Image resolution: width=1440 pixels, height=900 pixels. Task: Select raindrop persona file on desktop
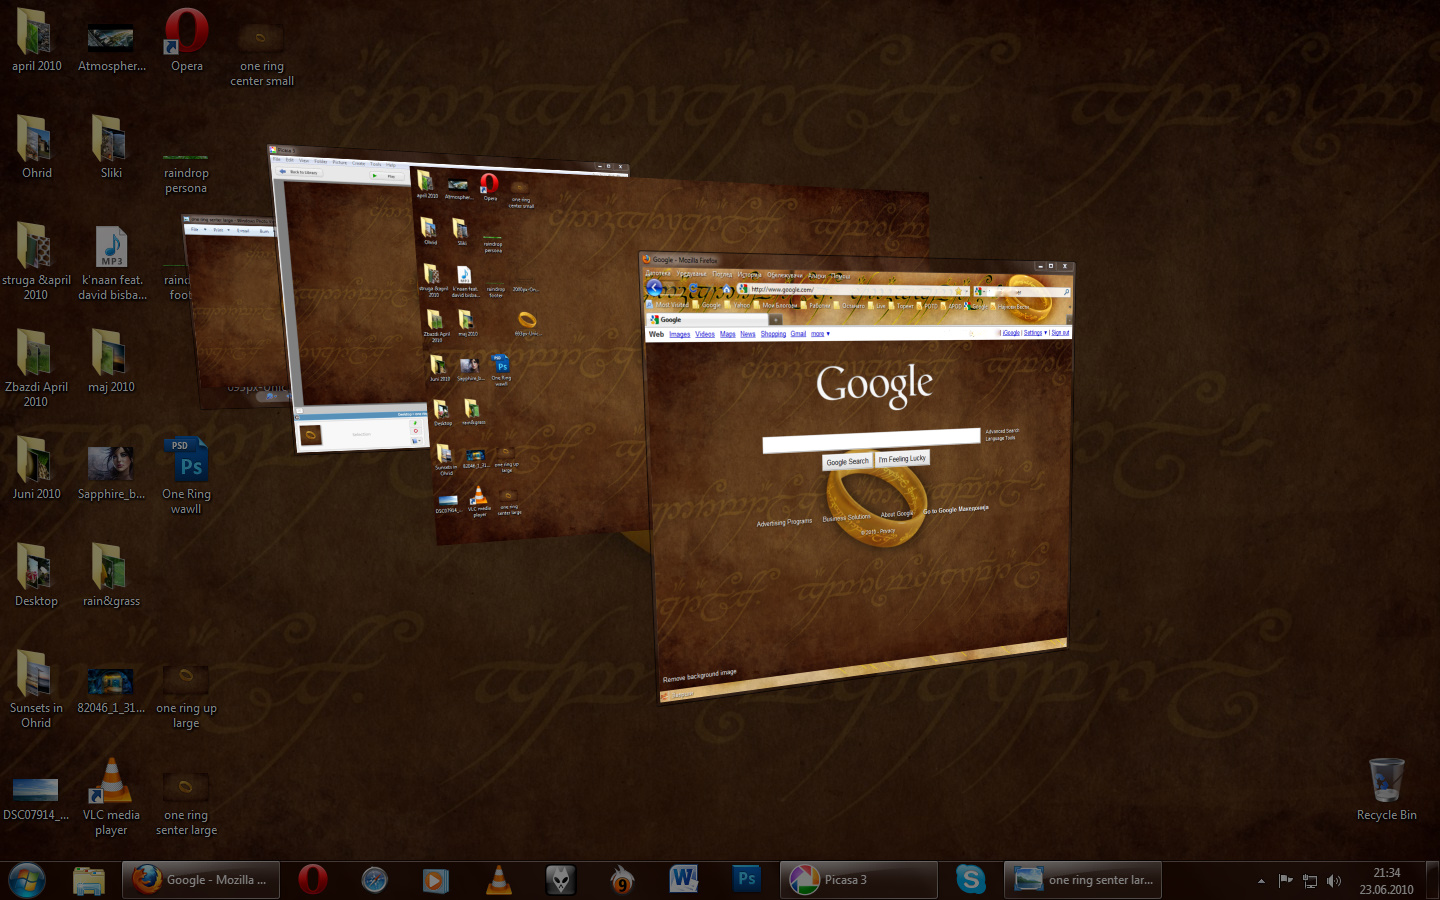pos(187,175)
